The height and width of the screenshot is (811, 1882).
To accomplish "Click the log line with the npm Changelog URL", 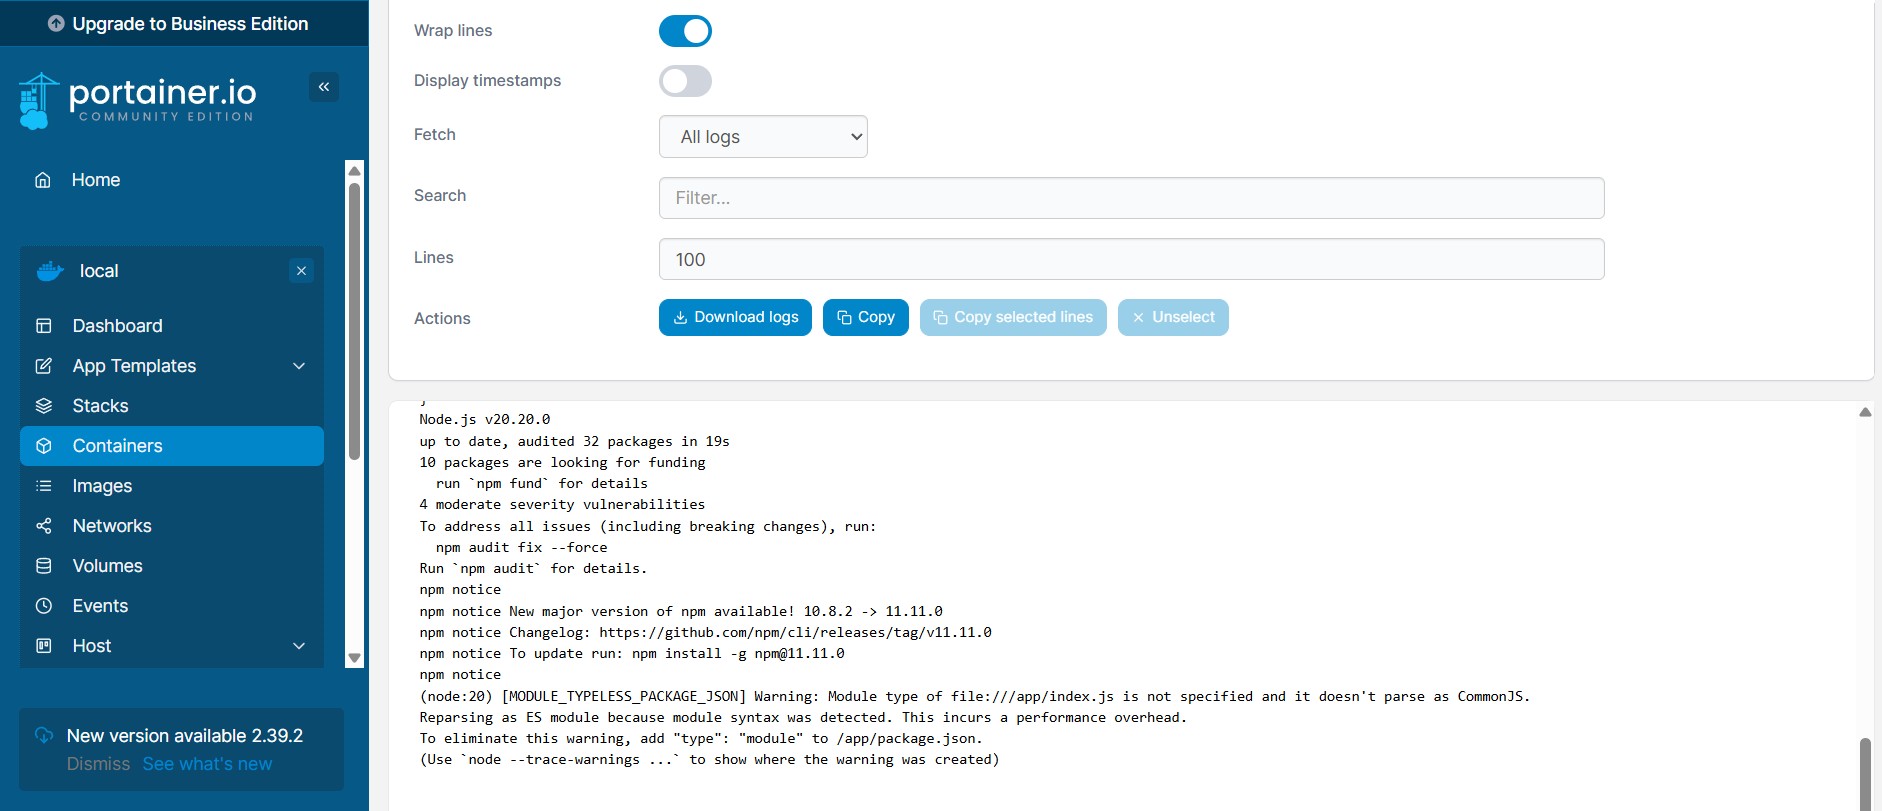I will point(706,633).
